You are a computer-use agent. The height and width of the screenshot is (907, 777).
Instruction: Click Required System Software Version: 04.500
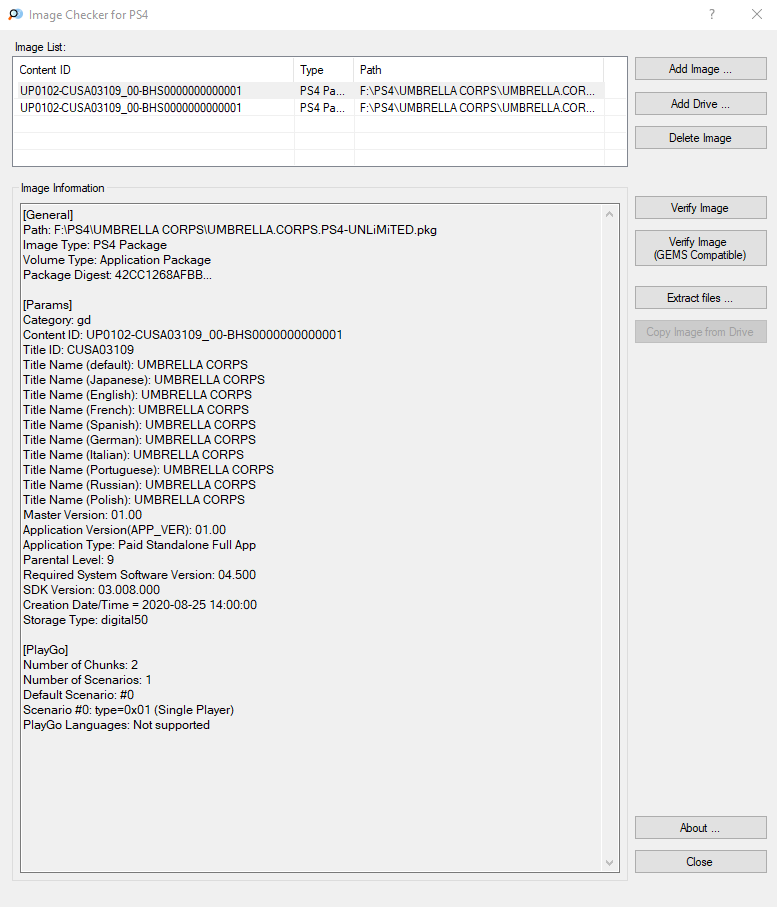(x=139, y=576)
